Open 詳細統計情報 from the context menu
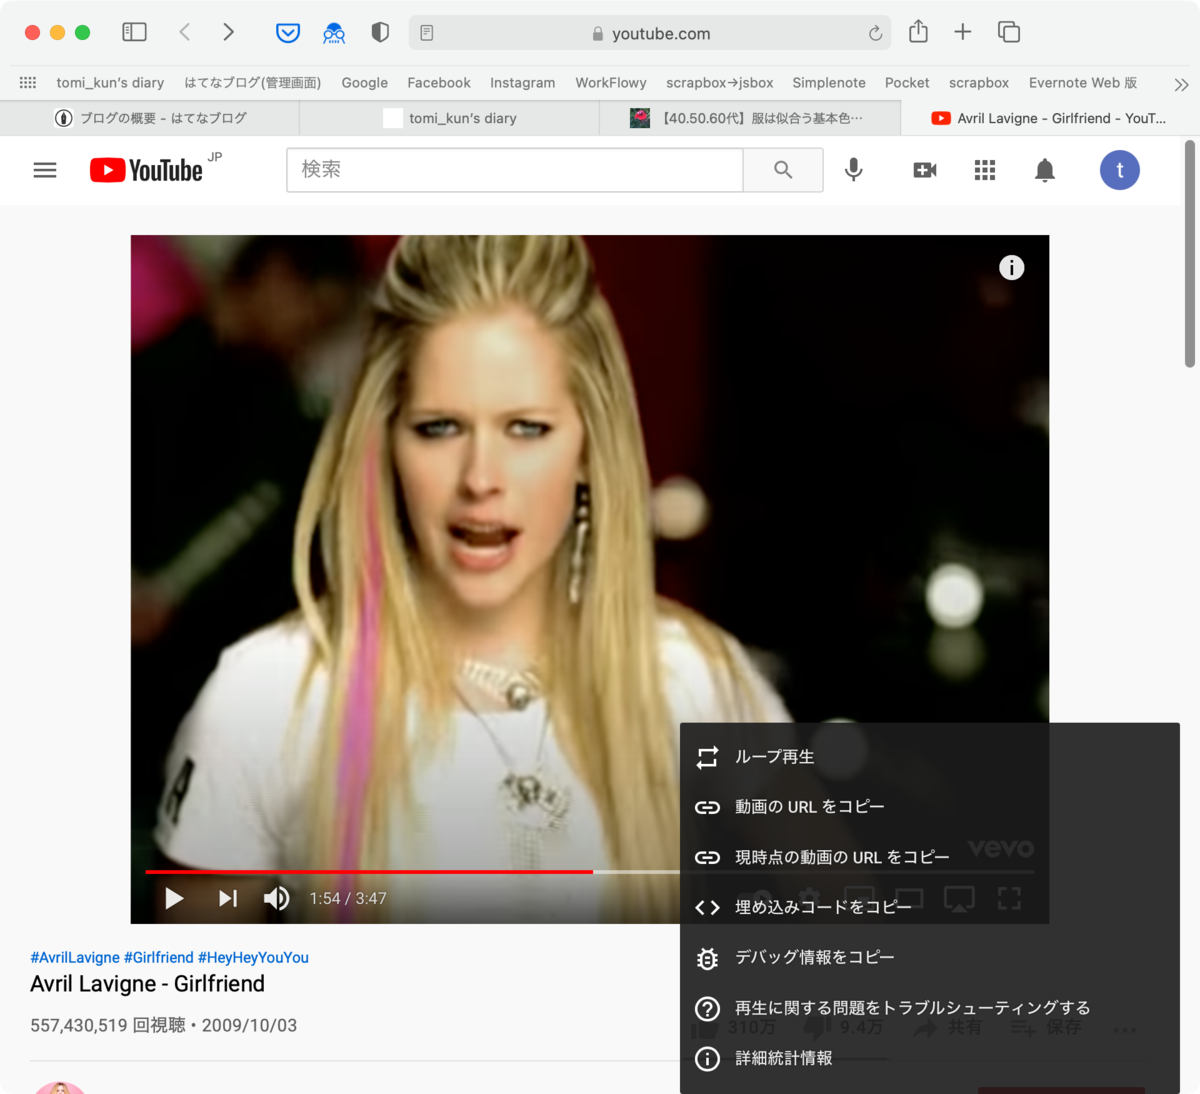Screen dimensions: 1200x1094 coord(930,1058)
